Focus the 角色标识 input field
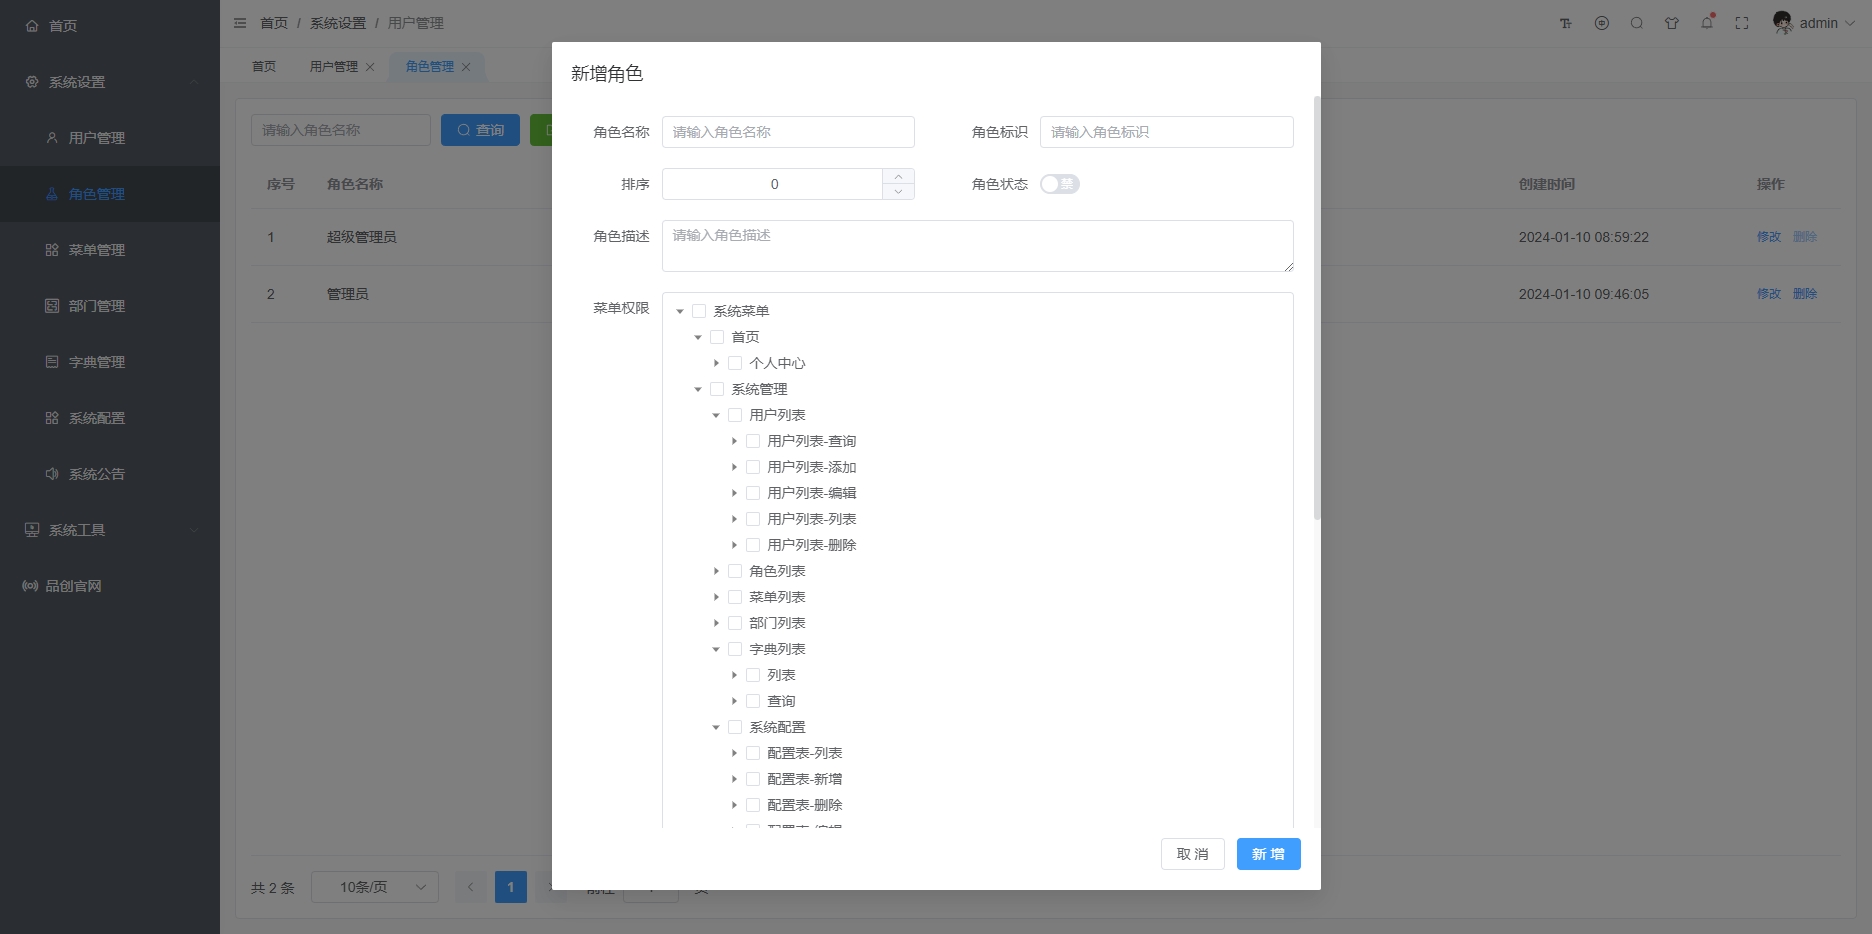 pos(1167,132)
